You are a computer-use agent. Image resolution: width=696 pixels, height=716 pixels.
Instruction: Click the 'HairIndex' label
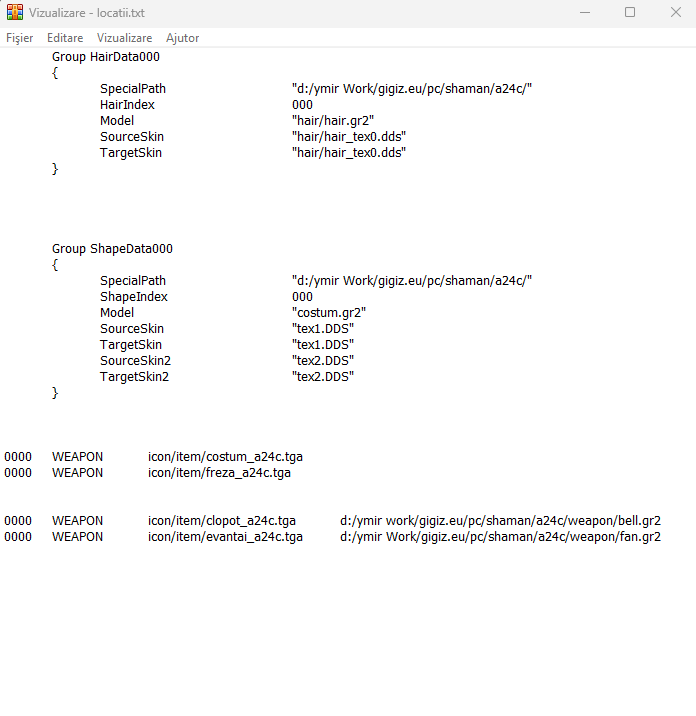coord(127,105)
